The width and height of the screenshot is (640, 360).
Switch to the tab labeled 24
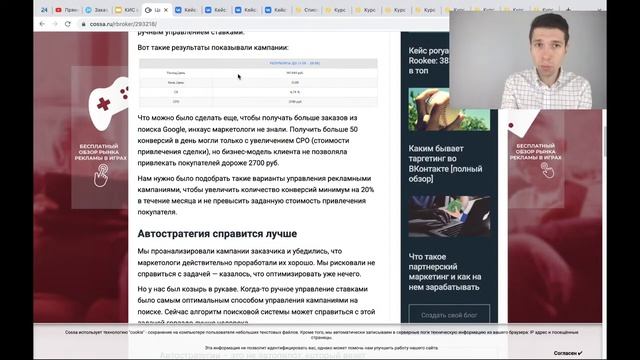pyautogui.click(x=44, y=10)
